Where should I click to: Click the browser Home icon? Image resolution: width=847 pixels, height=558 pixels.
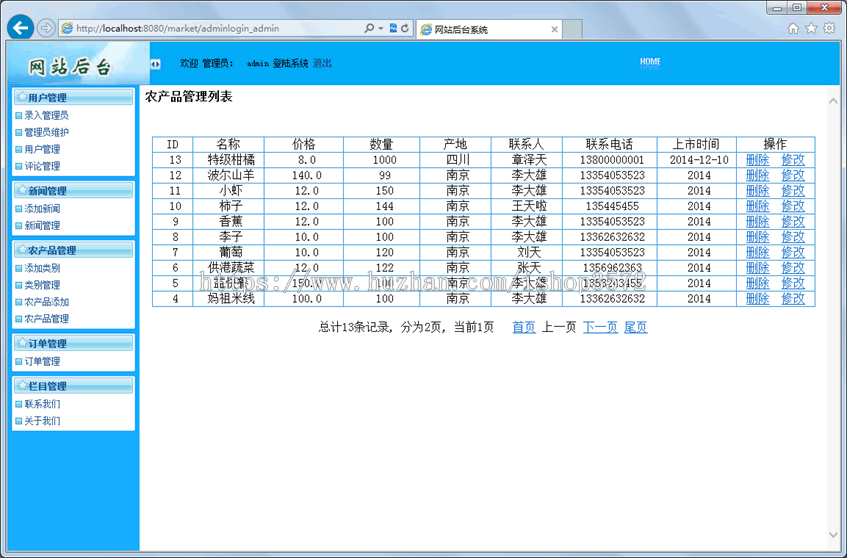pos(793,29)
